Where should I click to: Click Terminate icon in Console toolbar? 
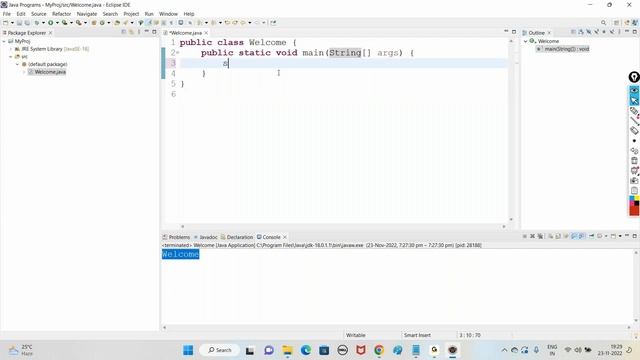524,236
